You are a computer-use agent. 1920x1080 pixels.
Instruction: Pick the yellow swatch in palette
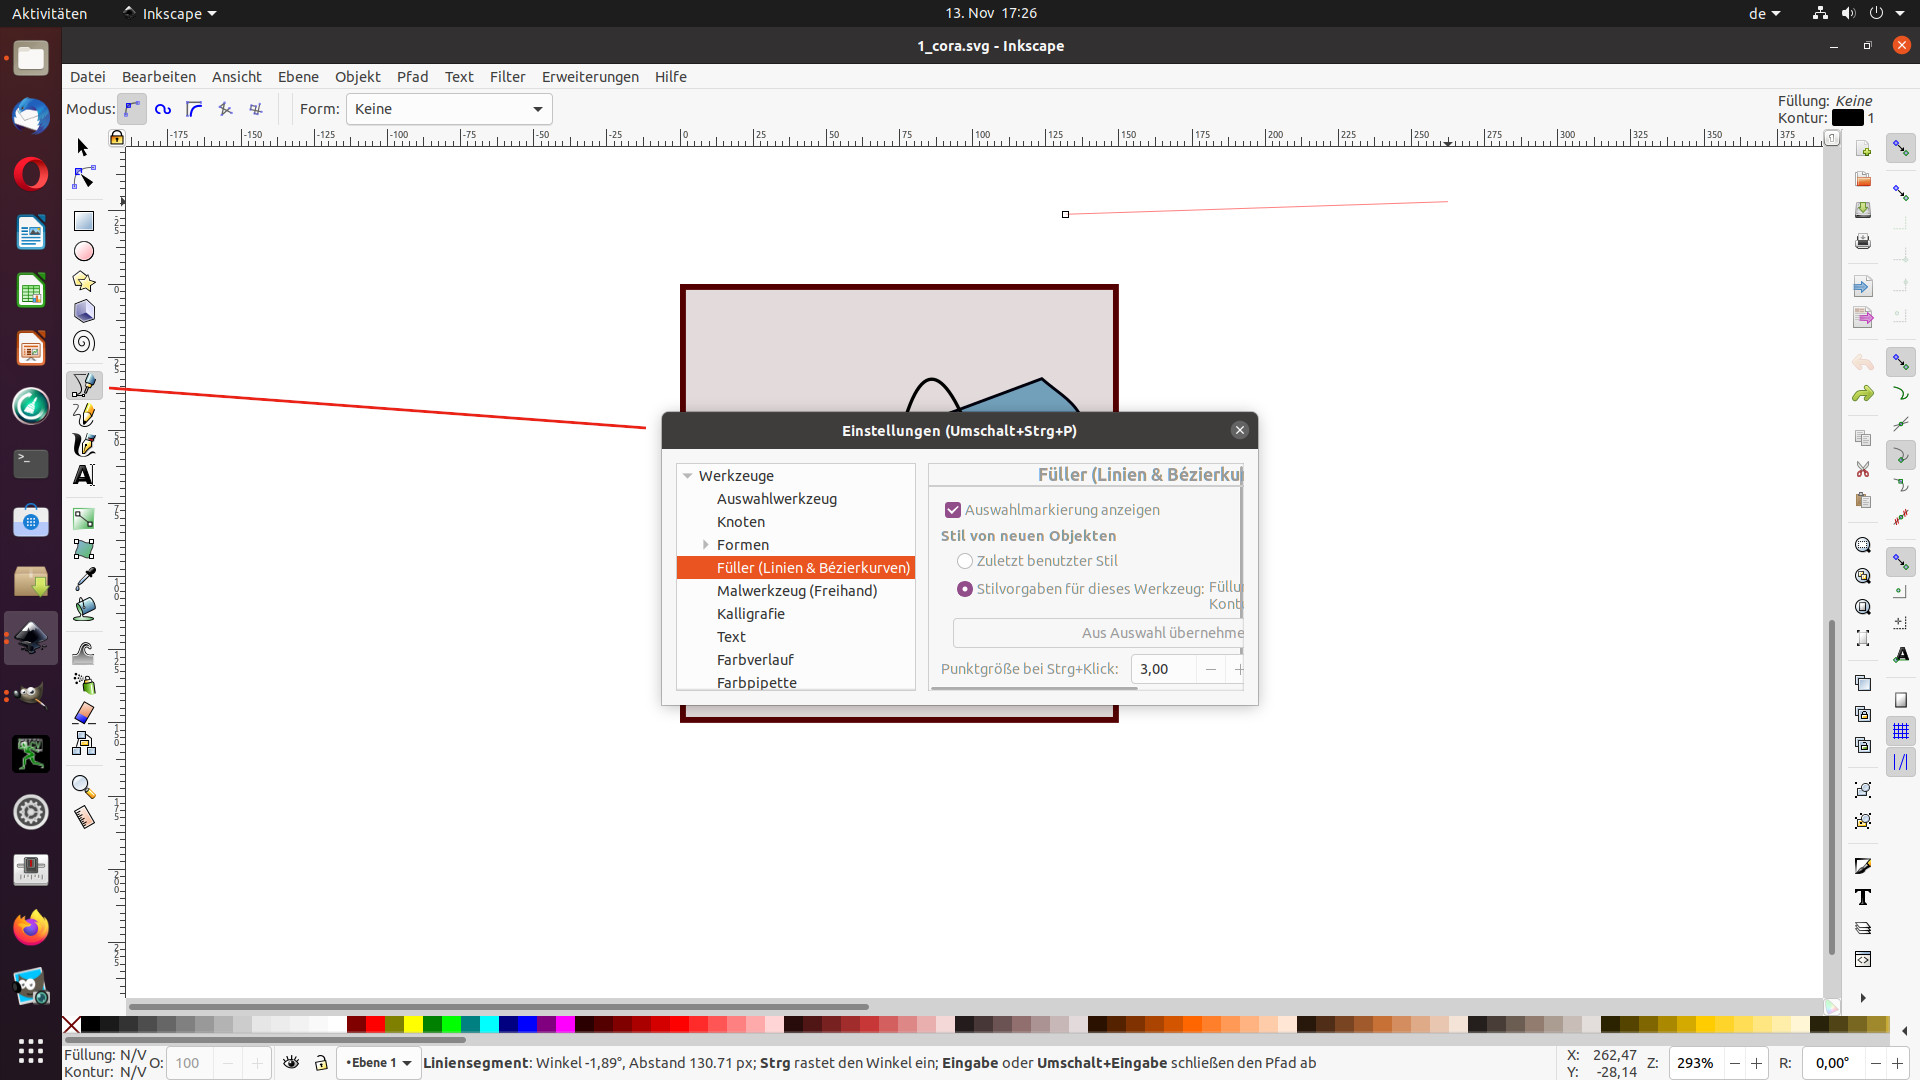coord(413,1024)
